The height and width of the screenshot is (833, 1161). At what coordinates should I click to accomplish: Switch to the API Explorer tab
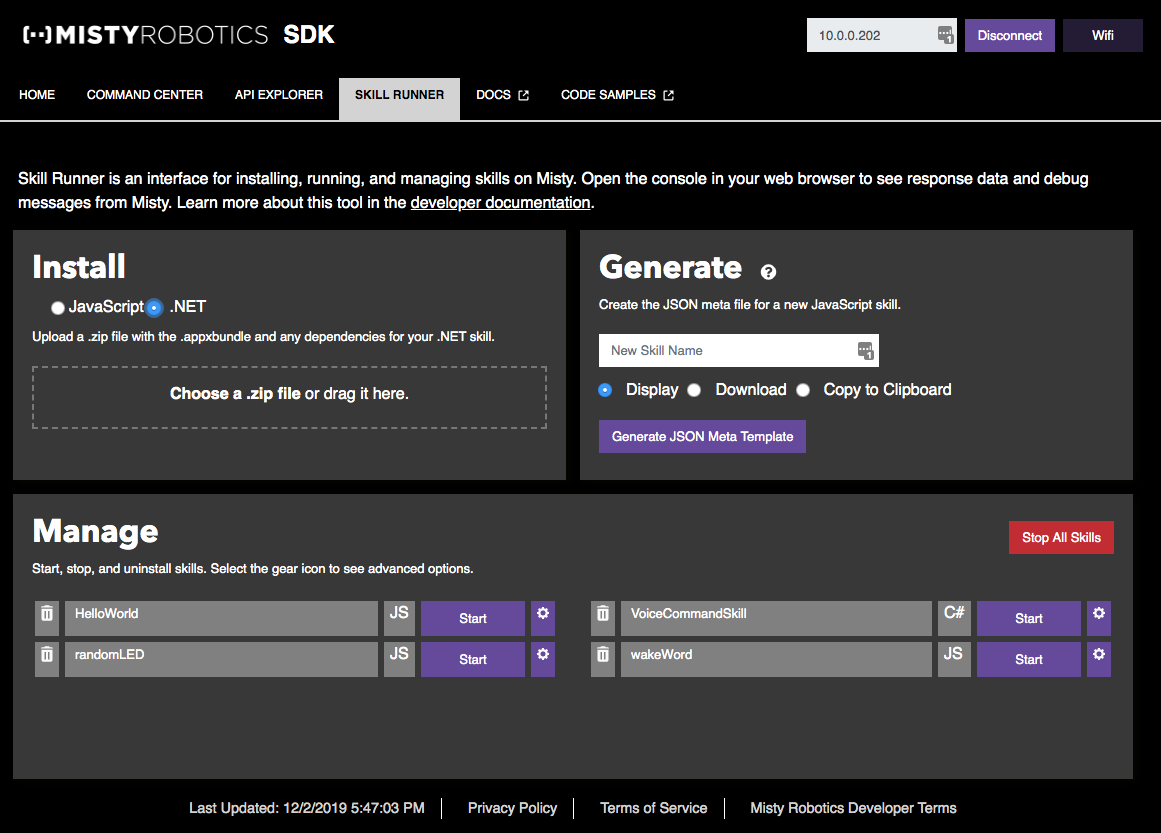click(278, 94)
